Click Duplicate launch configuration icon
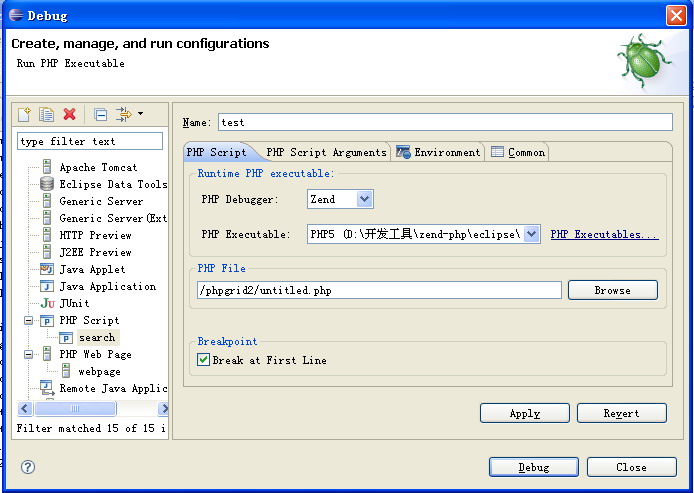The image size is (694, 493). coord(46,114)
